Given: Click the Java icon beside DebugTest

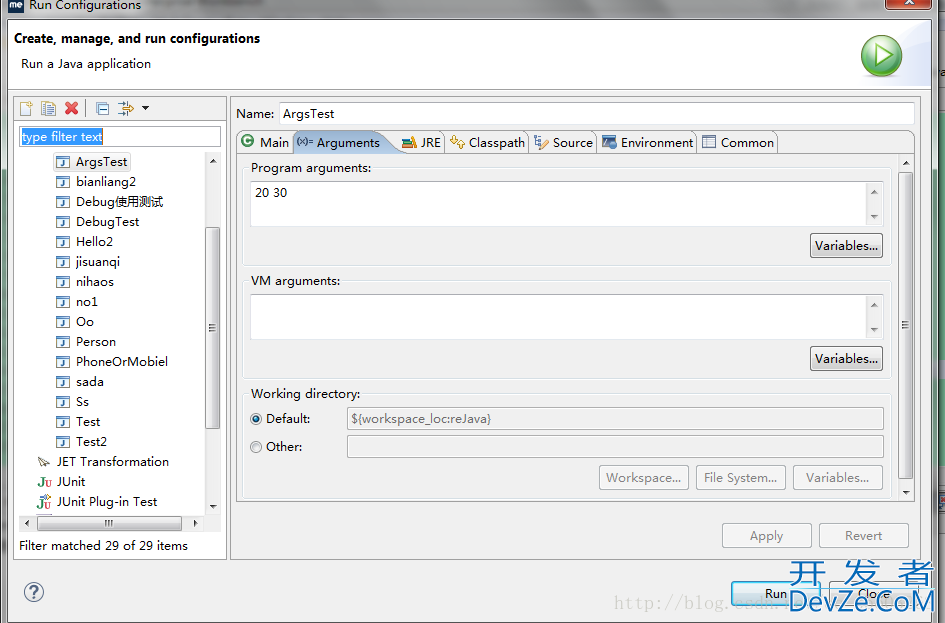Looking at the screenshot, I should [x=63, y=222].
